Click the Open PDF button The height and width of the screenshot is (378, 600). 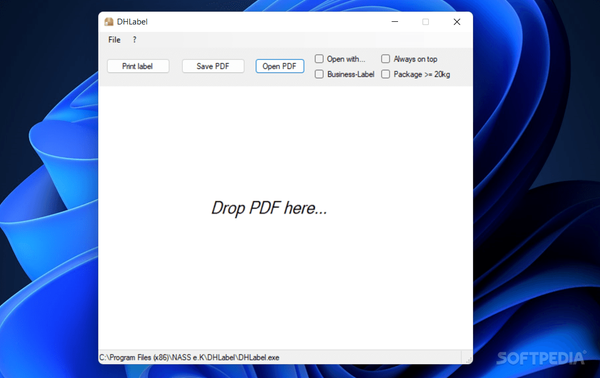click(280, 66)
